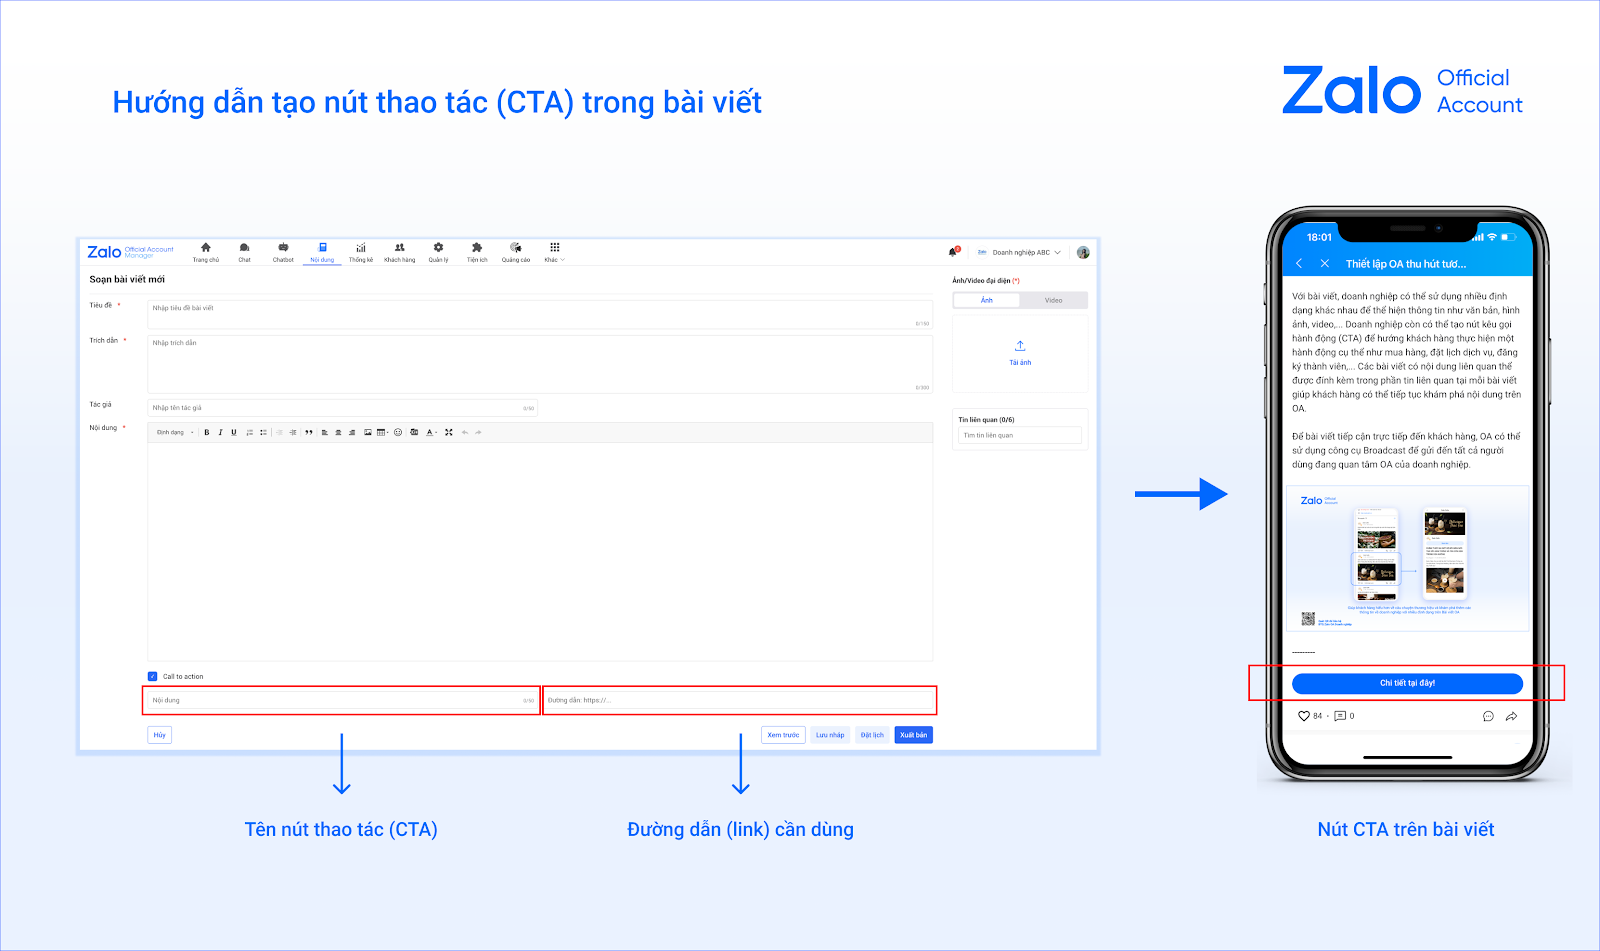
Task: Click the Đường dẫn URL input field
Action: 739,700
